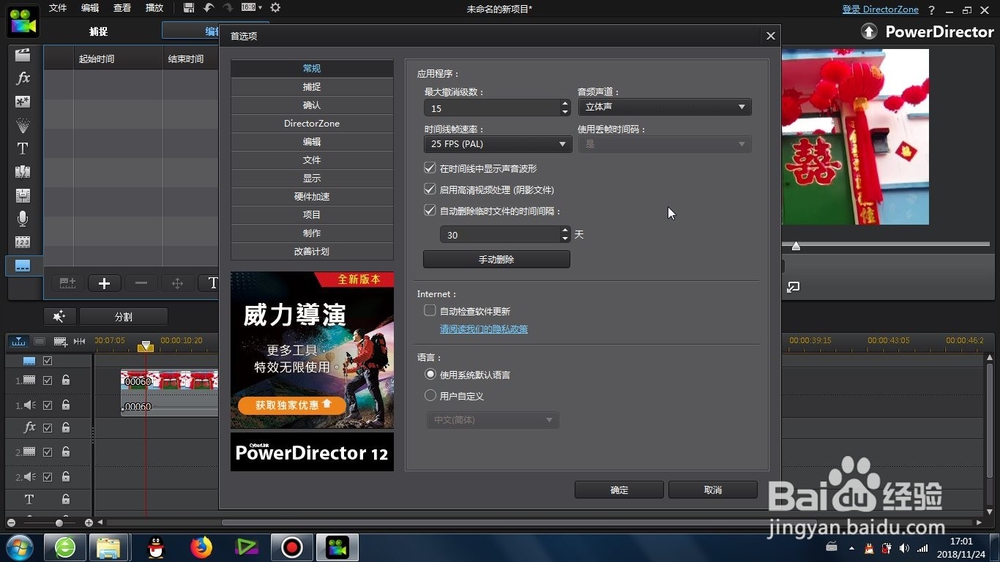Click the add track icon in timeline
1000x562 pixels.
pos(60,342)
